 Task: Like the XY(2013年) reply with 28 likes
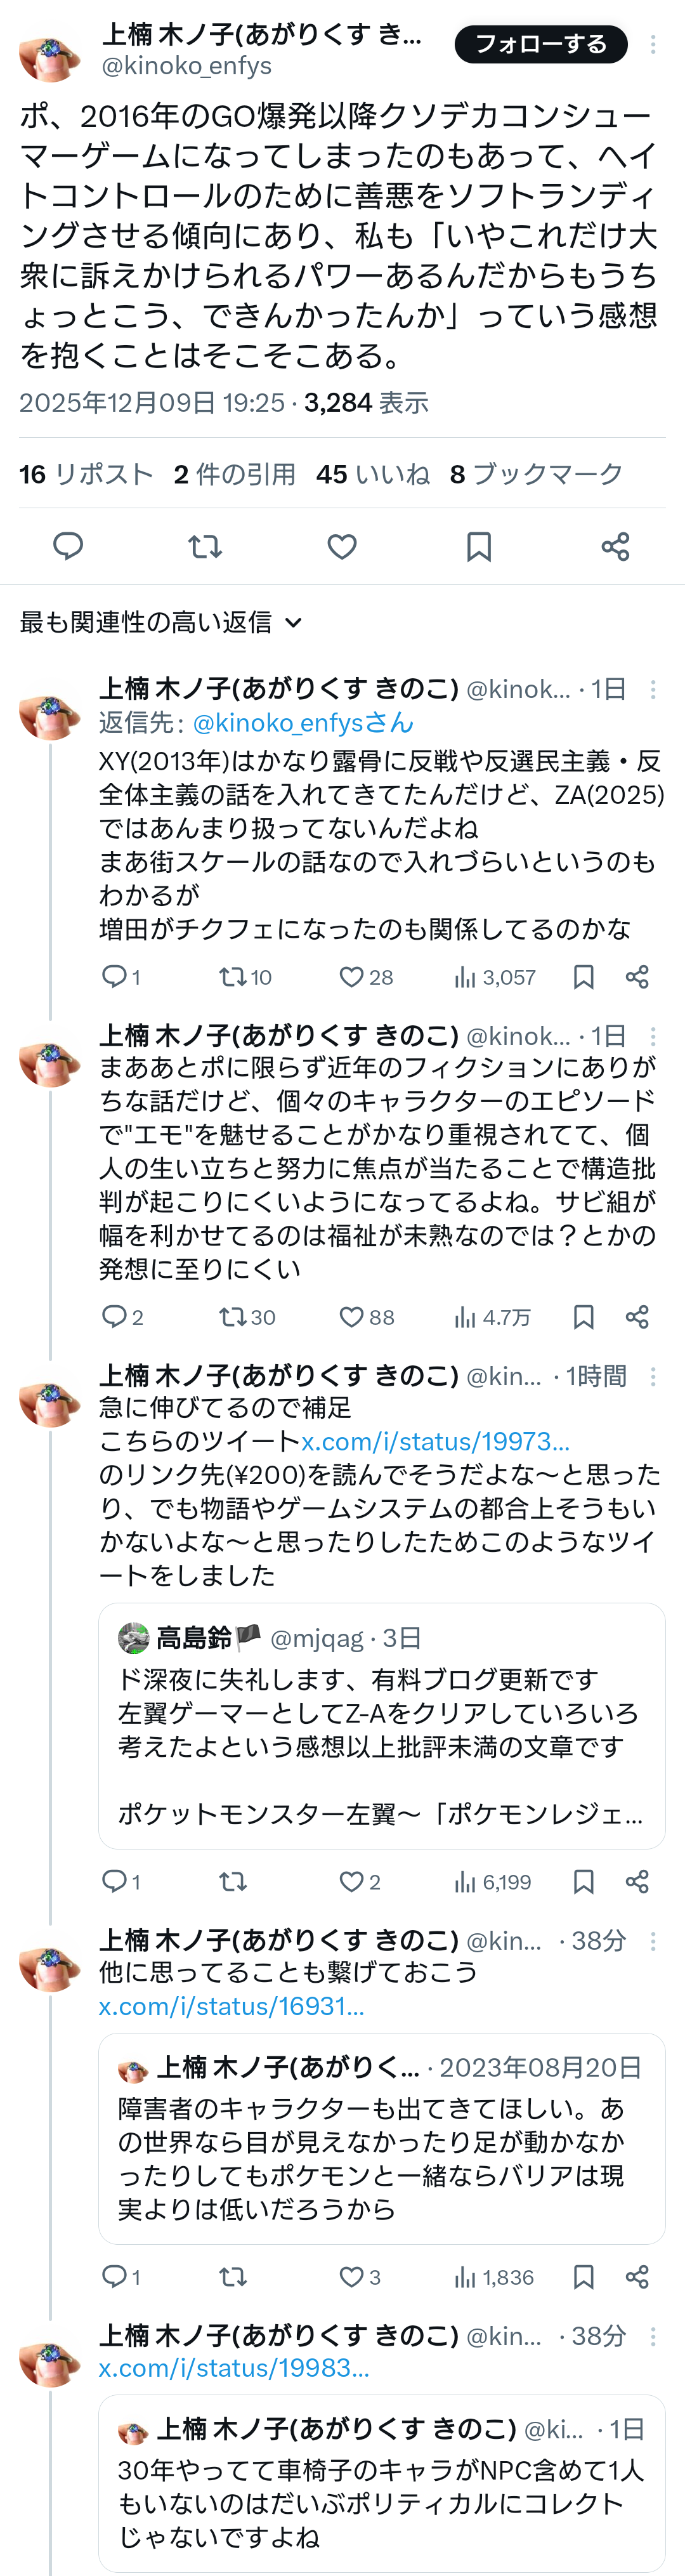coord(351,977)
